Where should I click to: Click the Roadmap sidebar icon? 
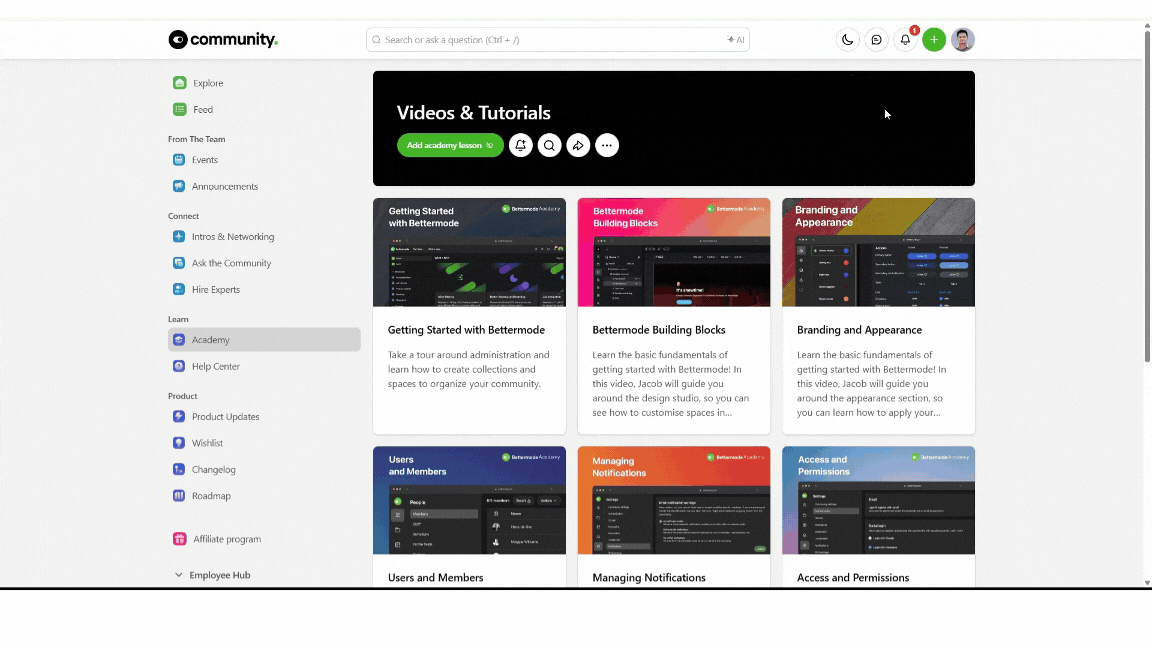tap(179, 496)
